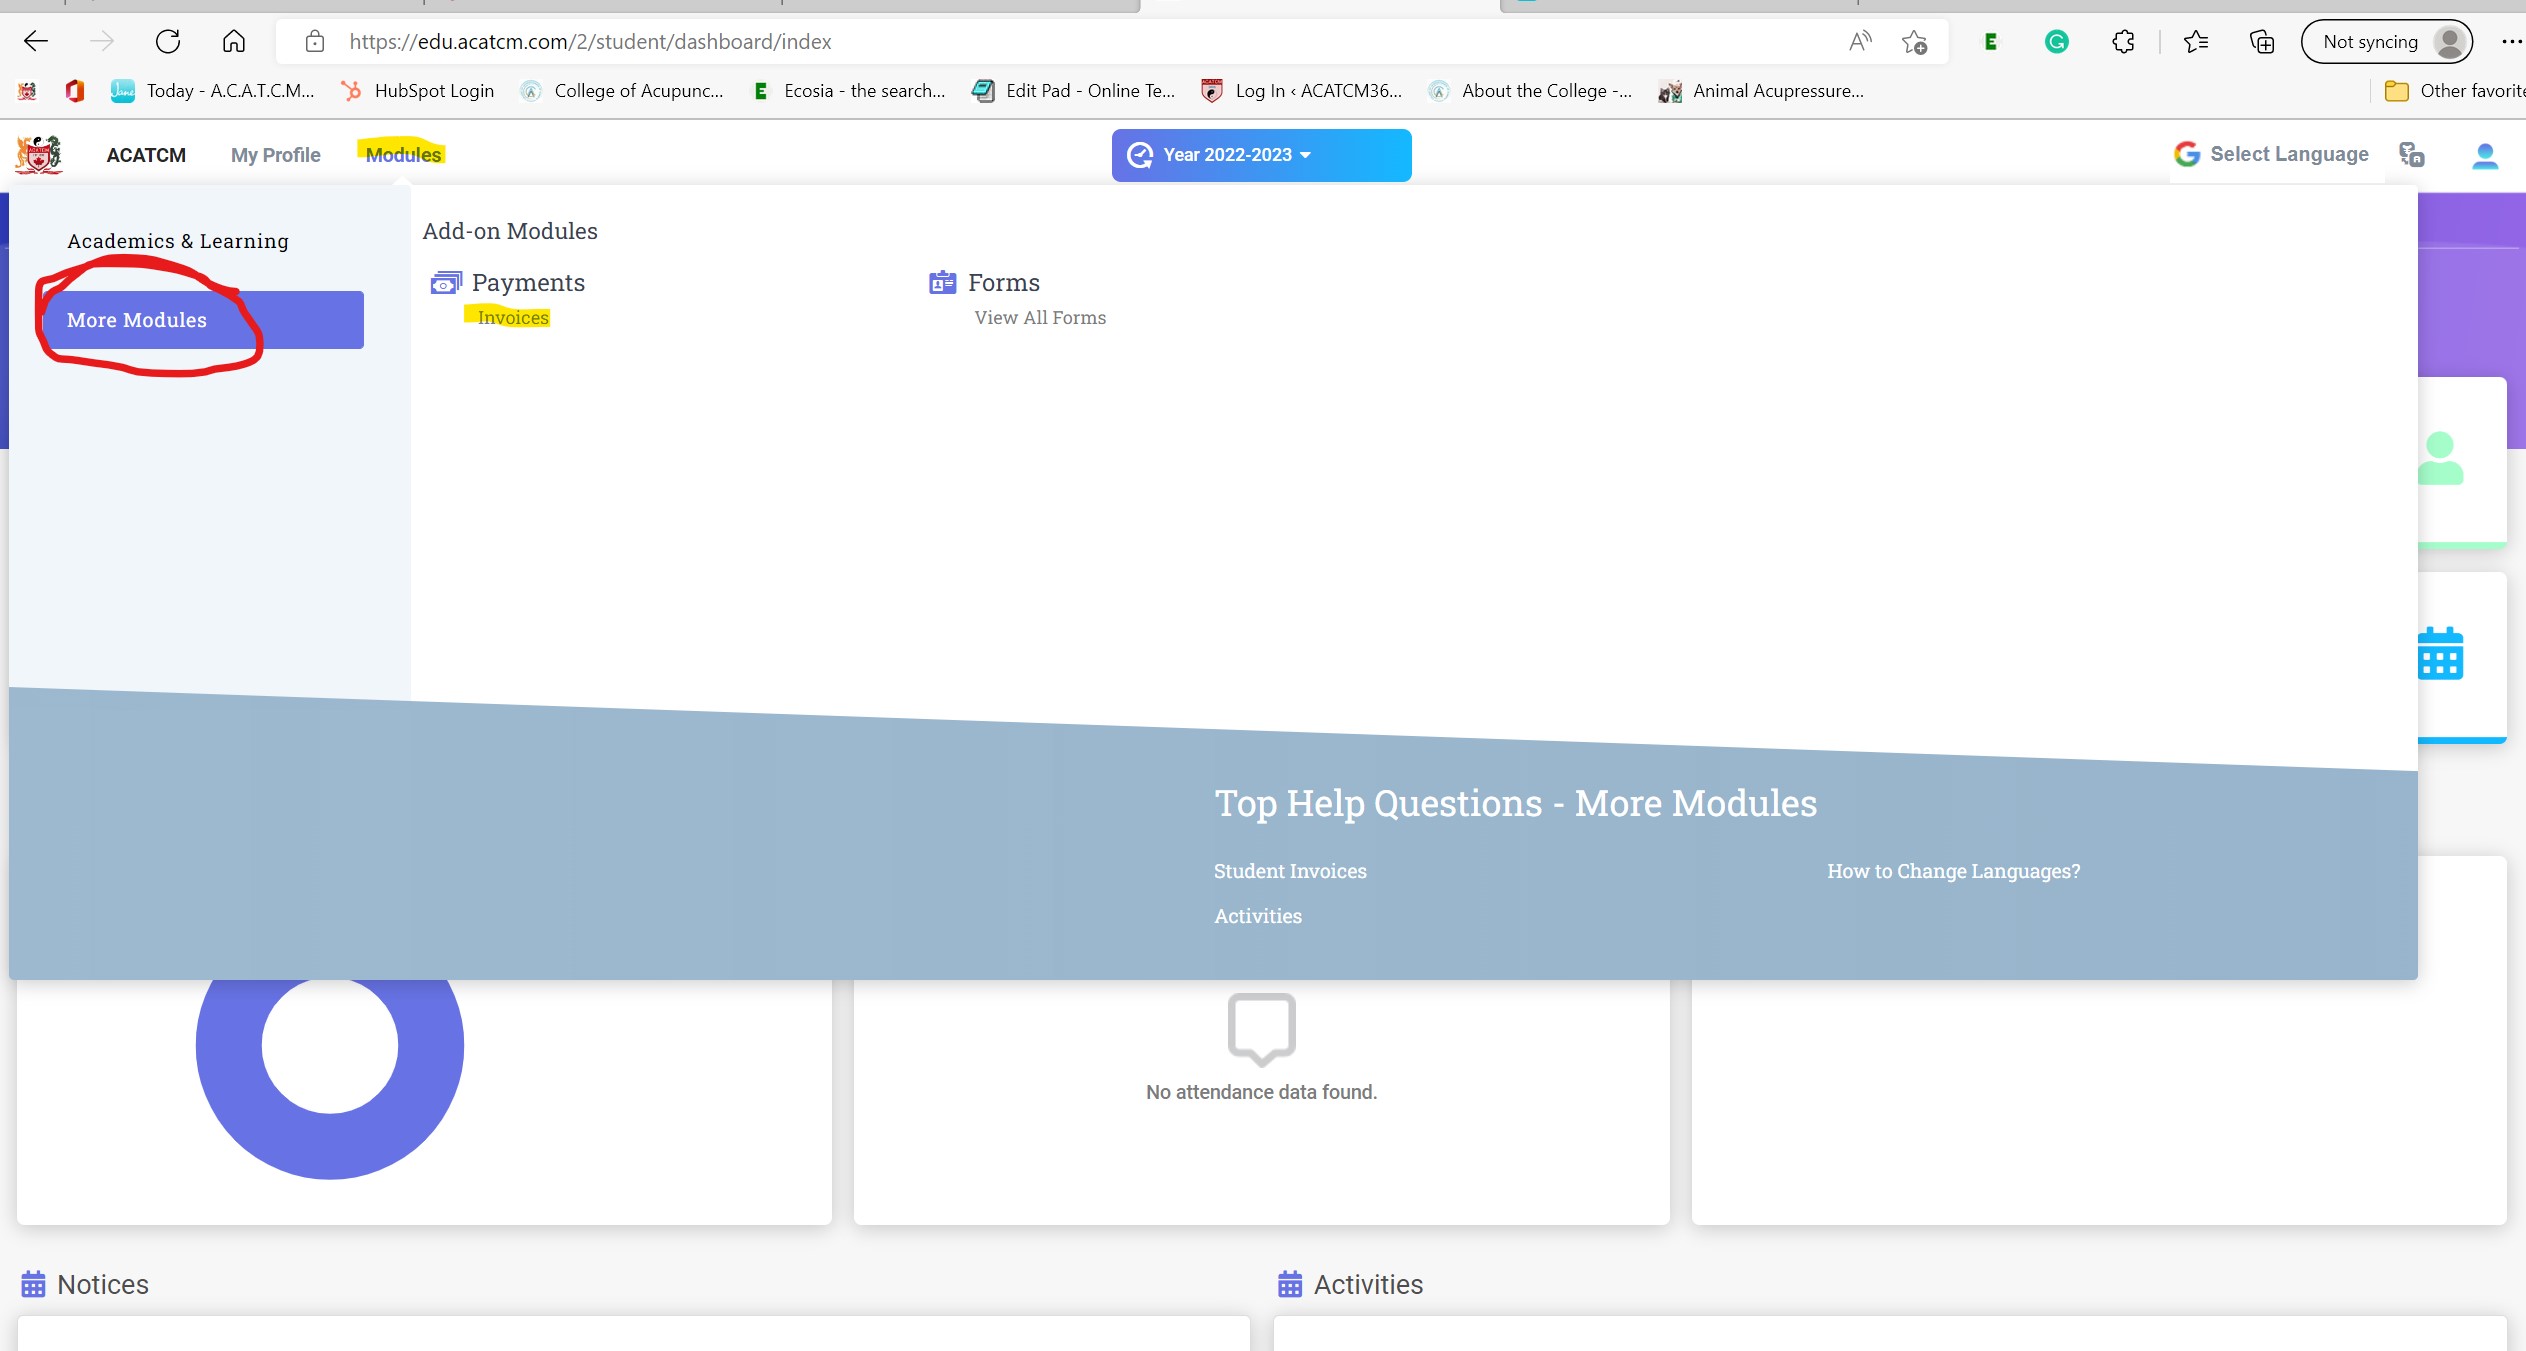Viewport: 2526px width, 1351px height.
Task: Open the Activities help question
Action: [1258, 916]
